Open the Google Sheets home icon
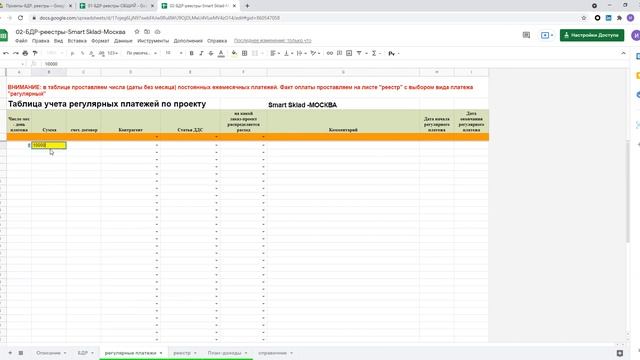 3,36
